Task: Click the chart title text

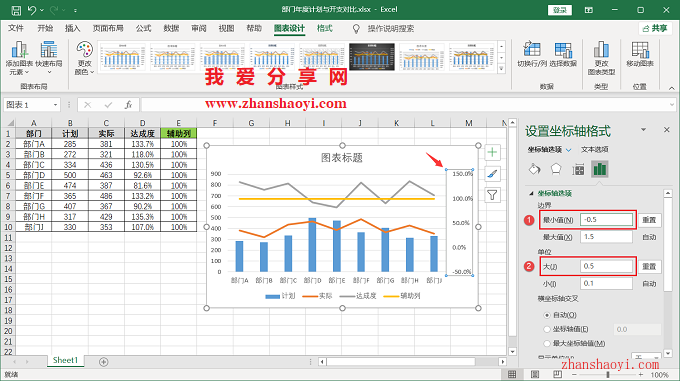Action: coord(342,158)
